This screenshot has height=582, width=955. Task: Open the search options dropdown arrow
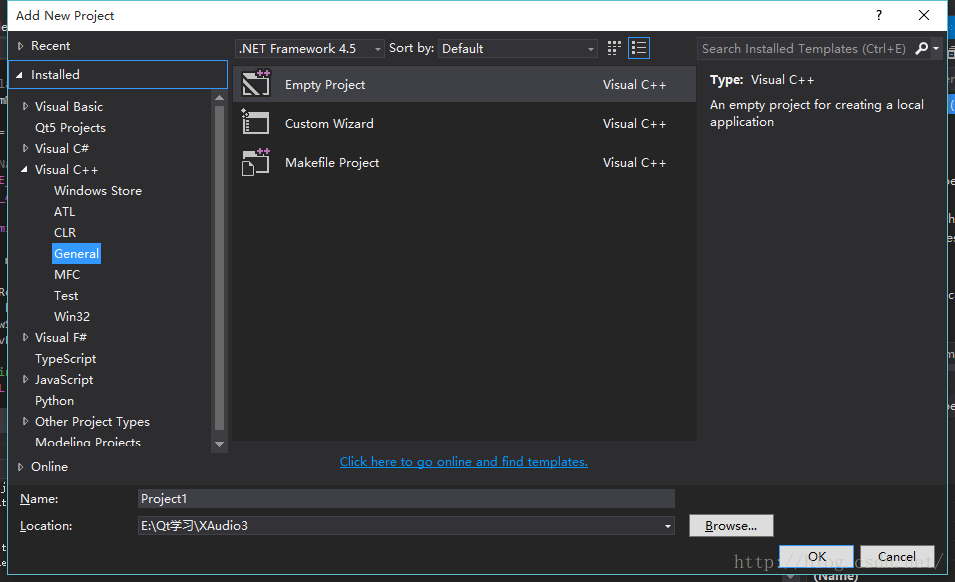(x=936, y=48)
